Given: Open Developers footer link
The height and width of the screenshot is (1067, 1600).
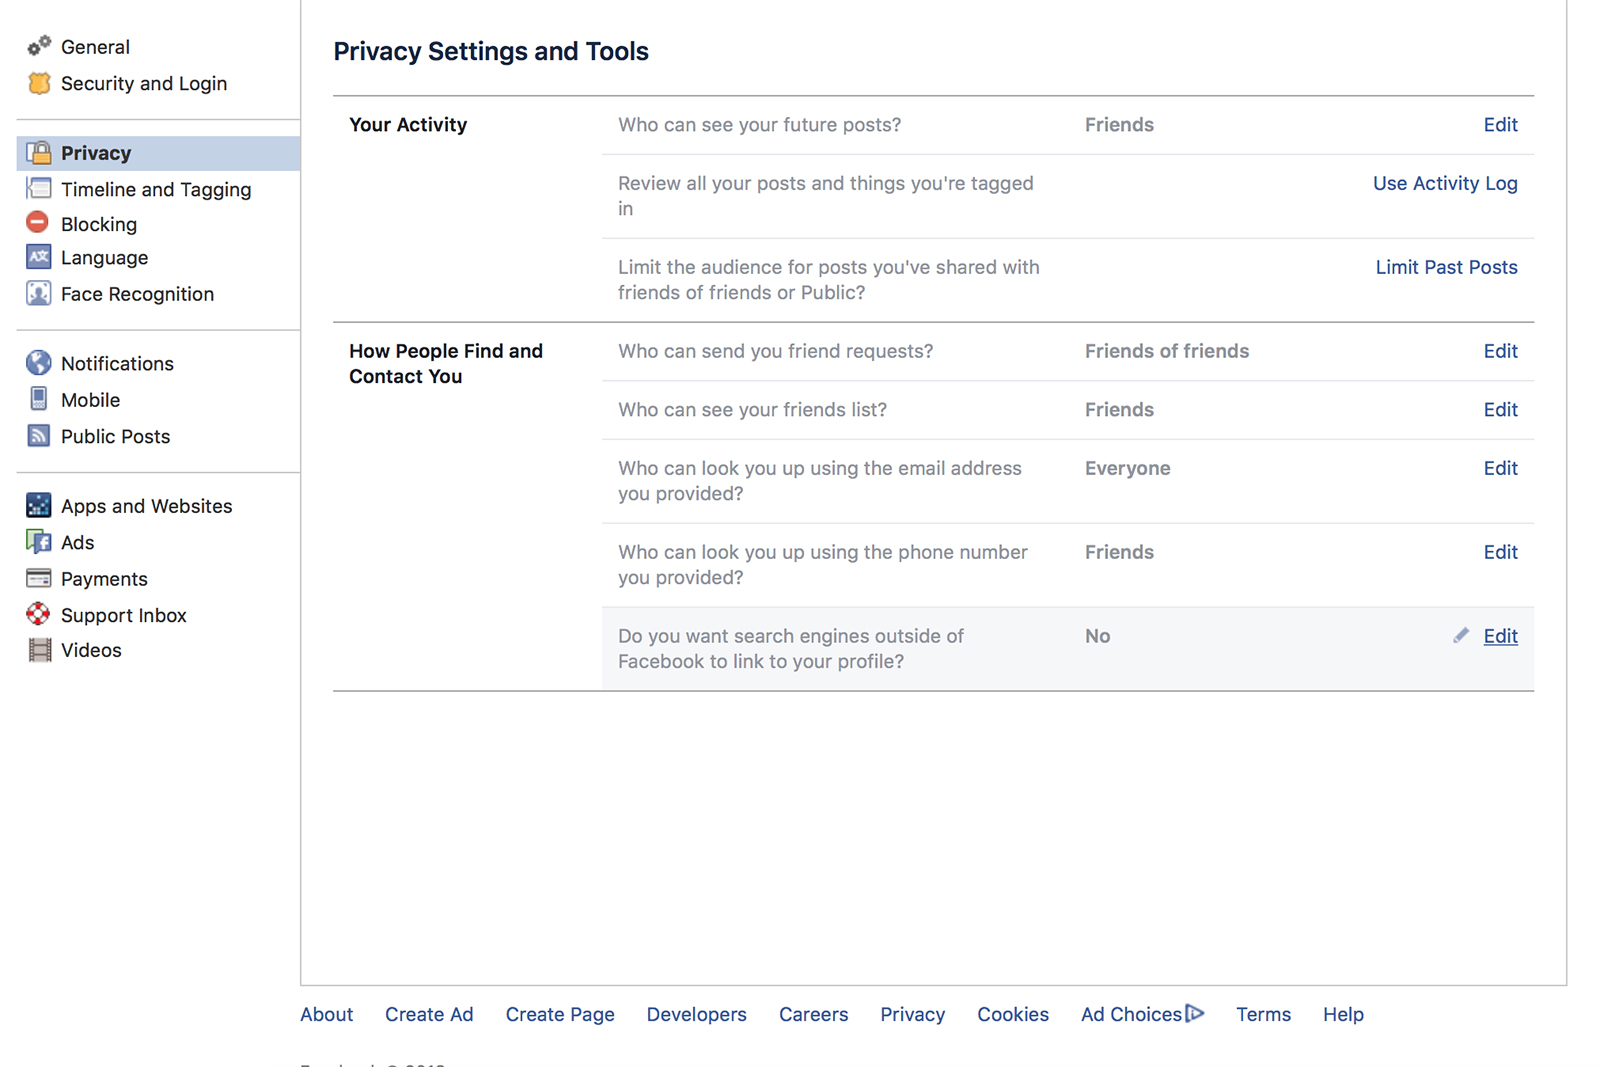Looking at the screenshot, I should tap(696, 1014).
